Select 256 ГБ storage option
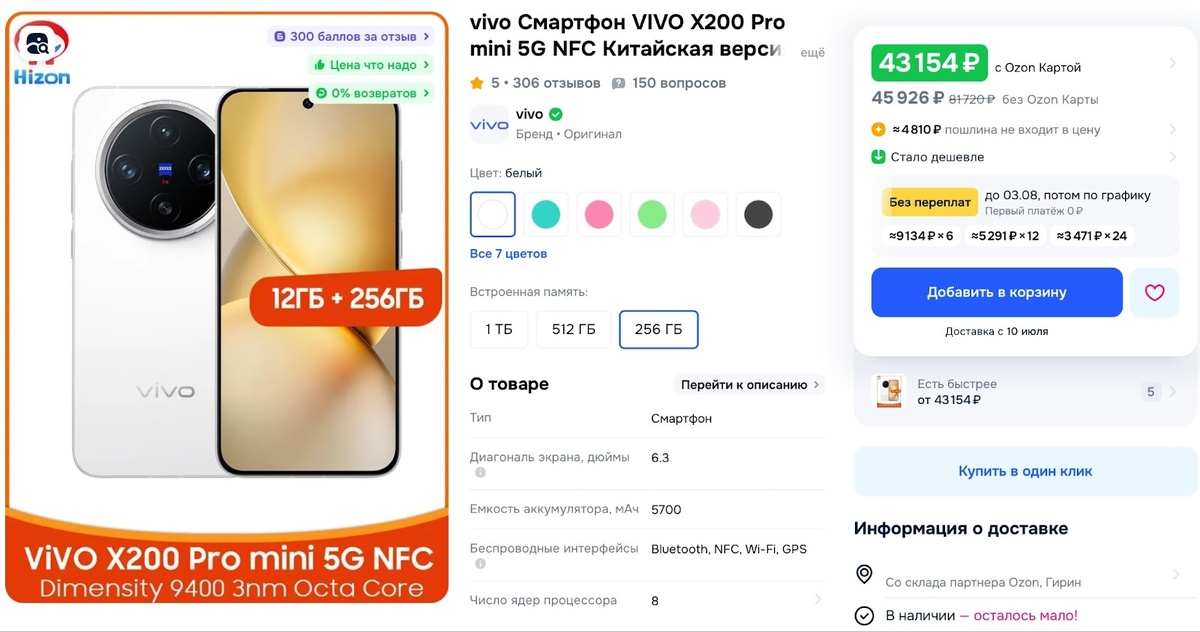The width and height of the screenshot is (1200, 632). click(x=659, y=329)
